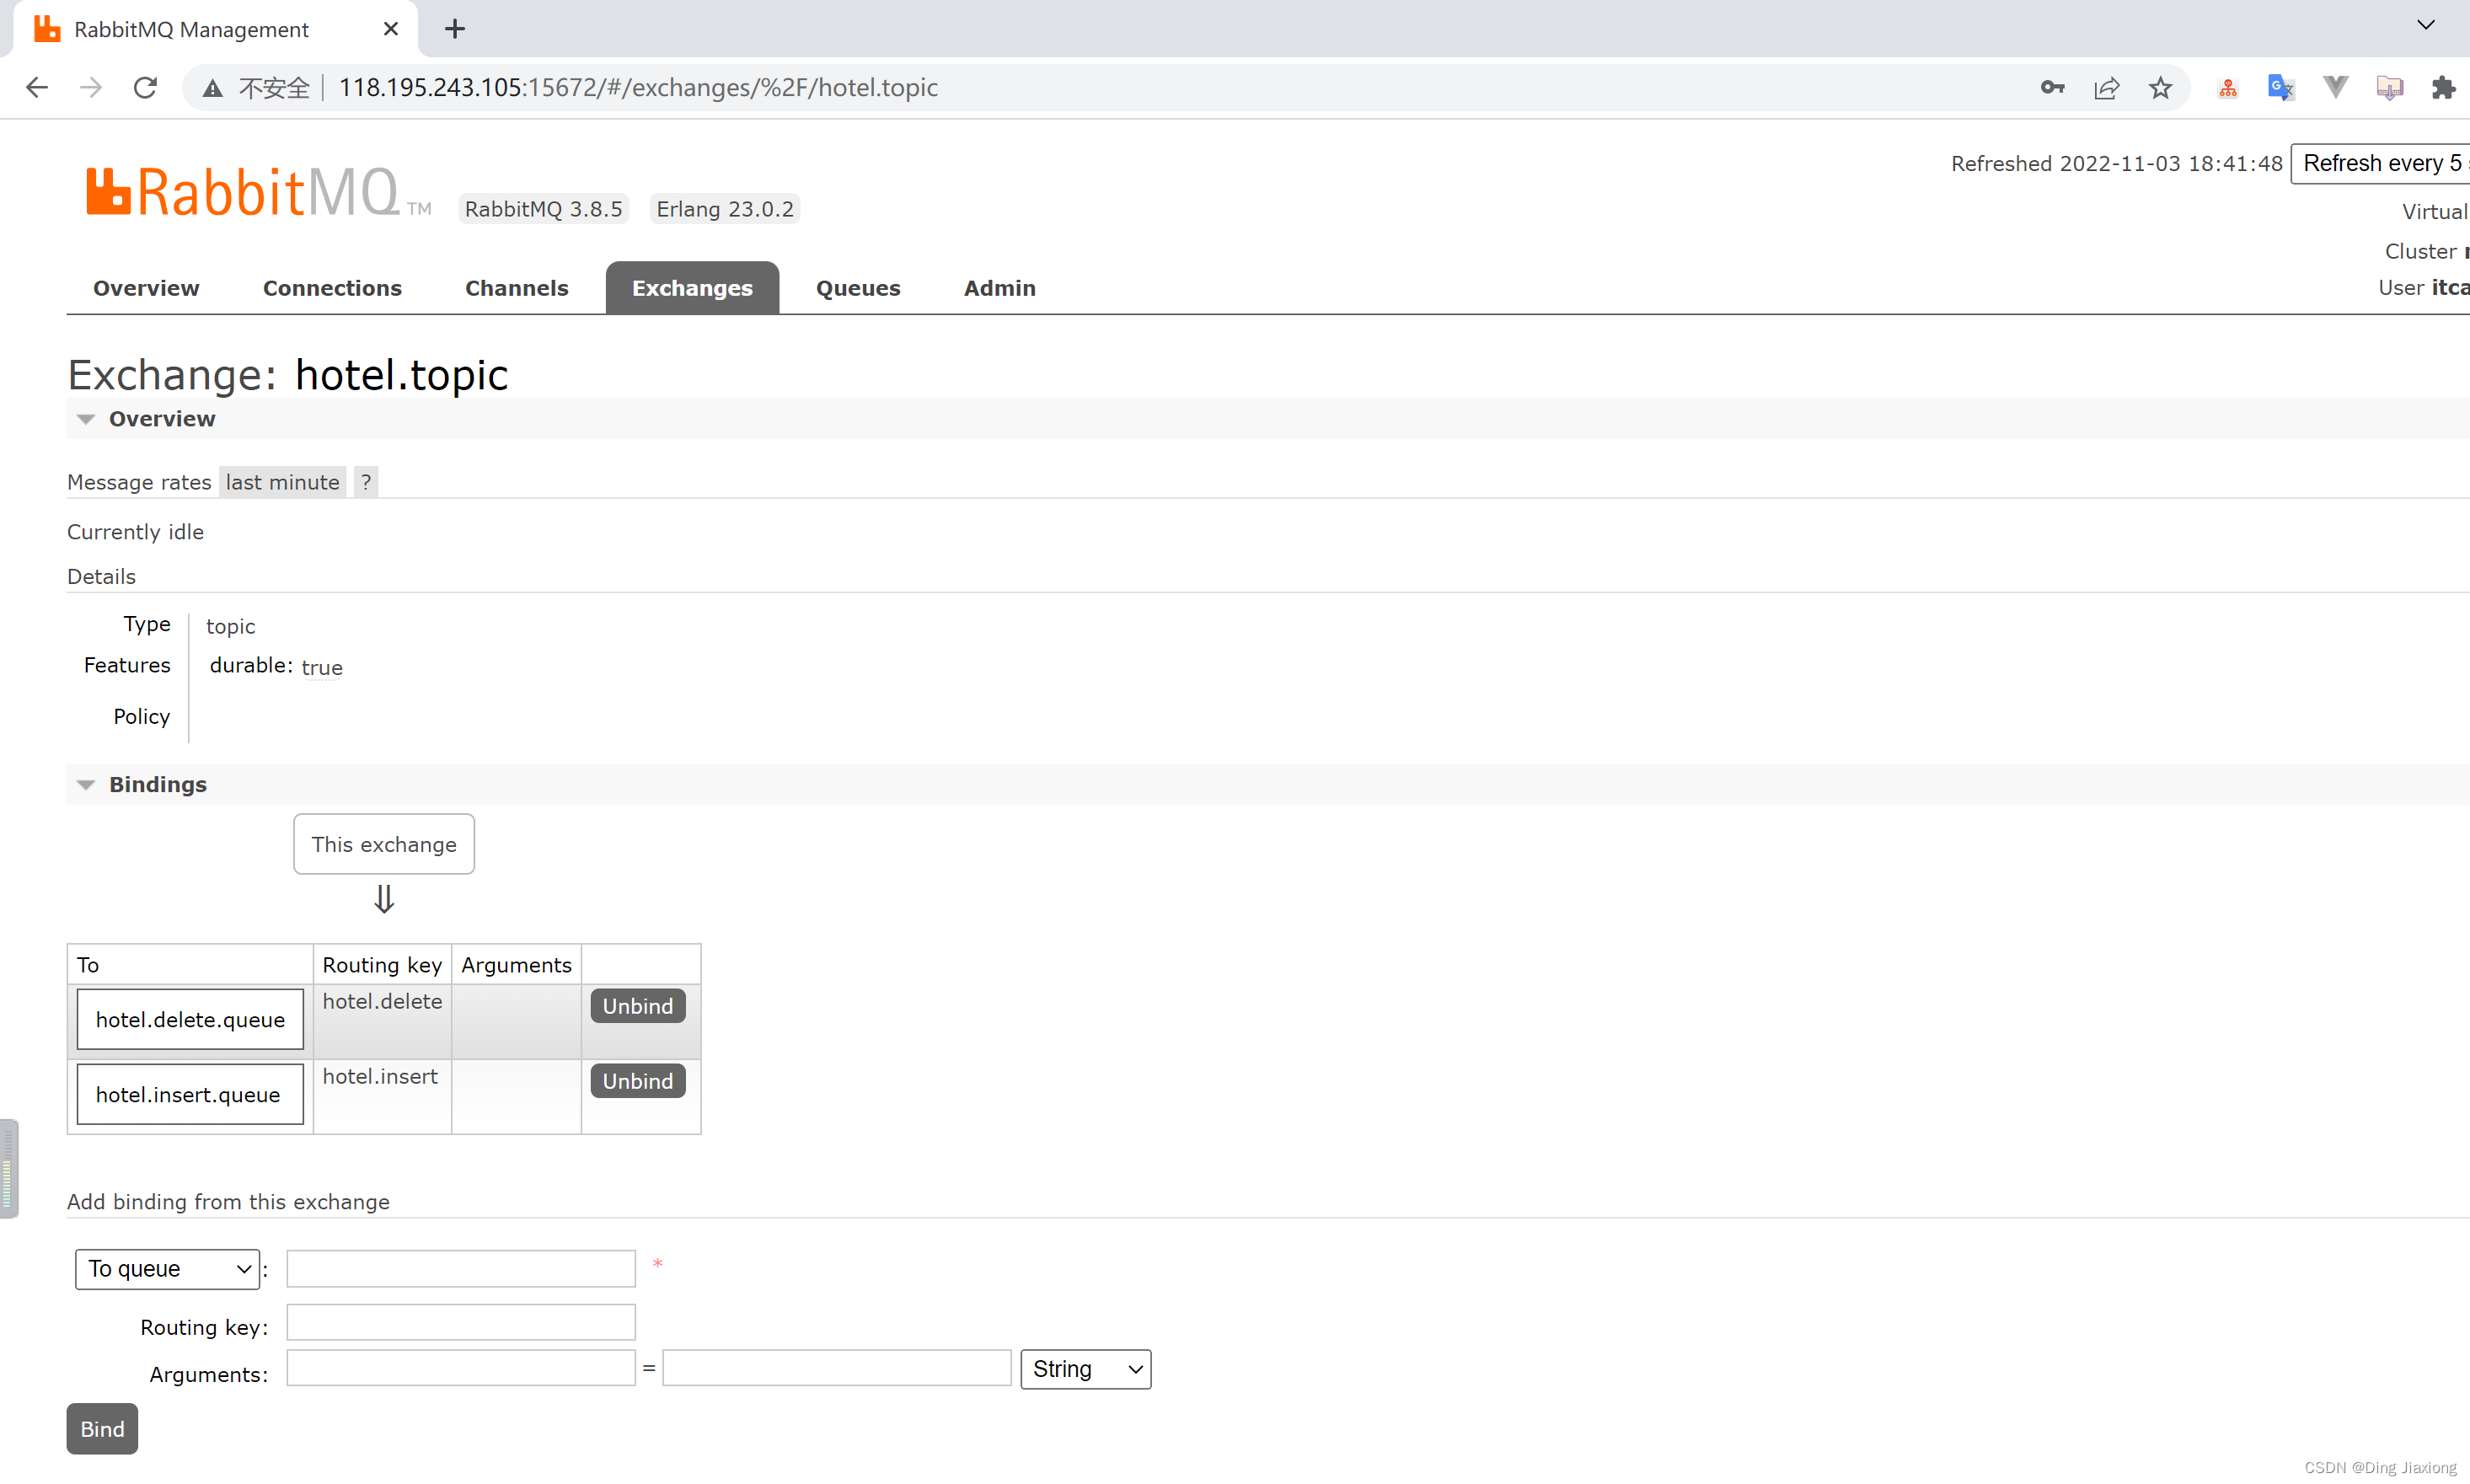The image size is (2470, 1484).
Task: Collapse the Overview section
Action: tap(161, 419)
